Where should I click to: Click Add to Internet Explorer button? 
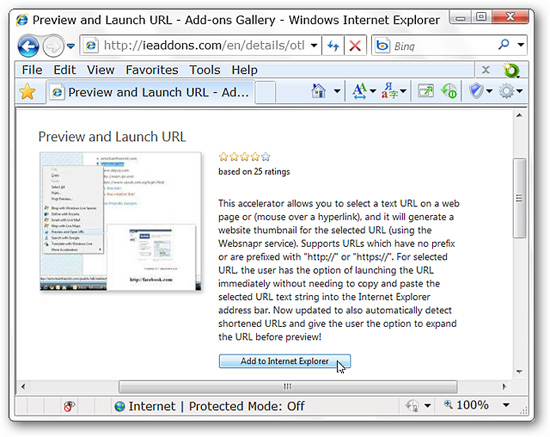point(284,361)
